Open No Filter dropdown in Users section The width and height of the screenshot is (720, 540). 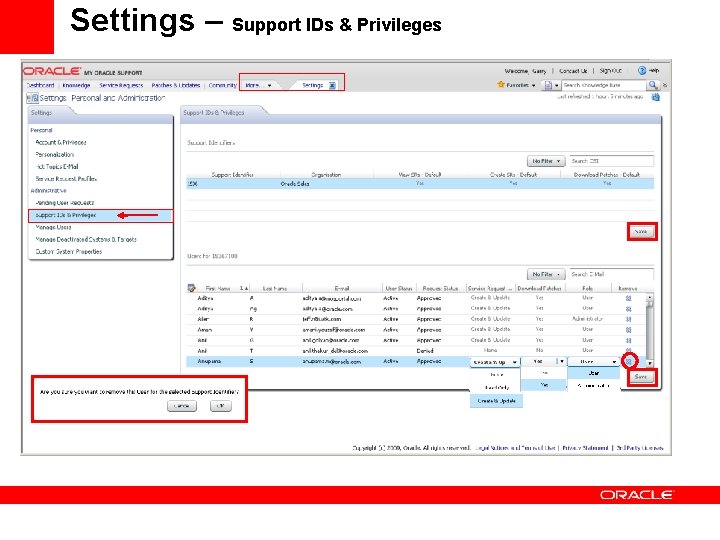coord(546,274)
